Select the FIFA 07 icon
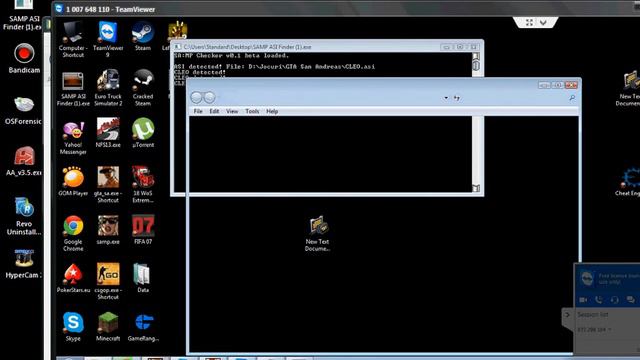640x360 pixels. (x=143, y=230)
